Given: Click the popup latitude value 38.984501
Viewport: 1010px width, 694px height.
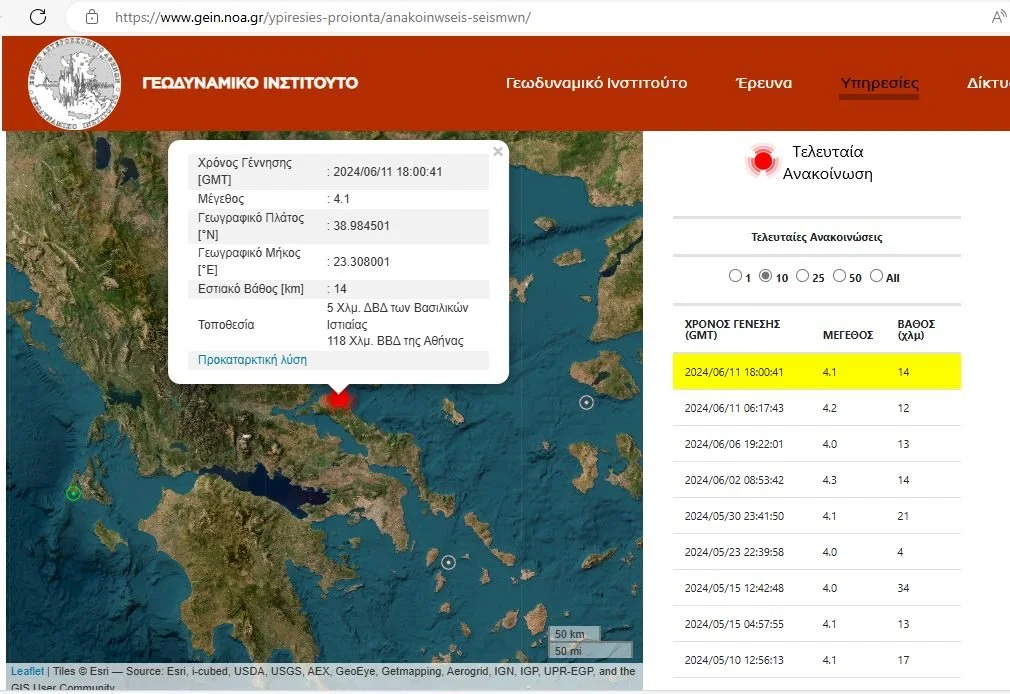Looking at the screenshot, I should pos(361,226).
